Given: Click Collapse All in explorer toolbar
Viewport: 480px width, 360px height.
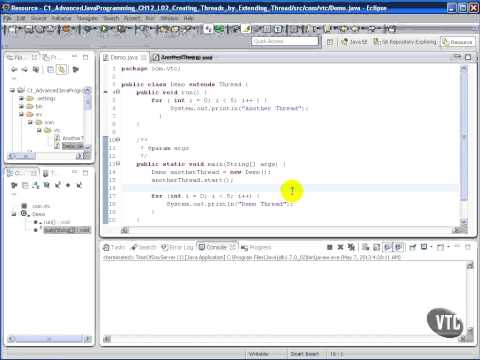Looking at the screenshot, I should 50,69.
